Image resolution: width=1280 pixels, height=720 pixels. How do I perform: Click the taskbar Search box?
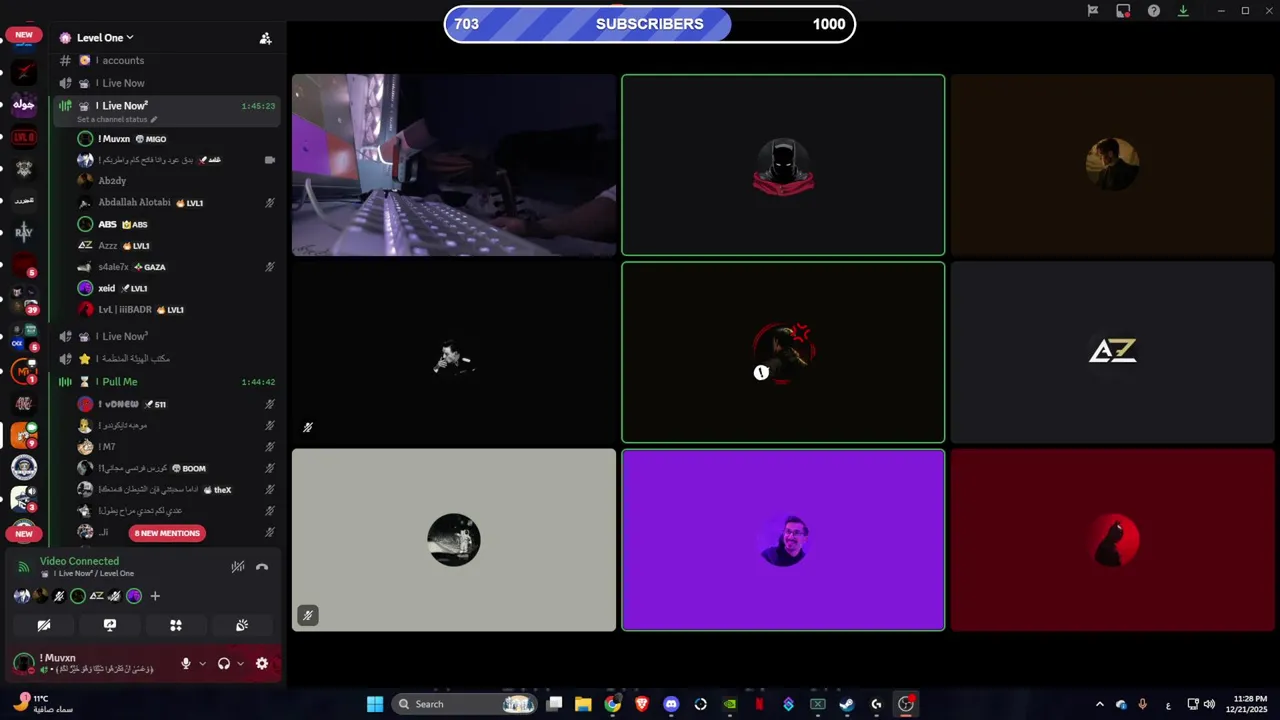coord(465,704)
